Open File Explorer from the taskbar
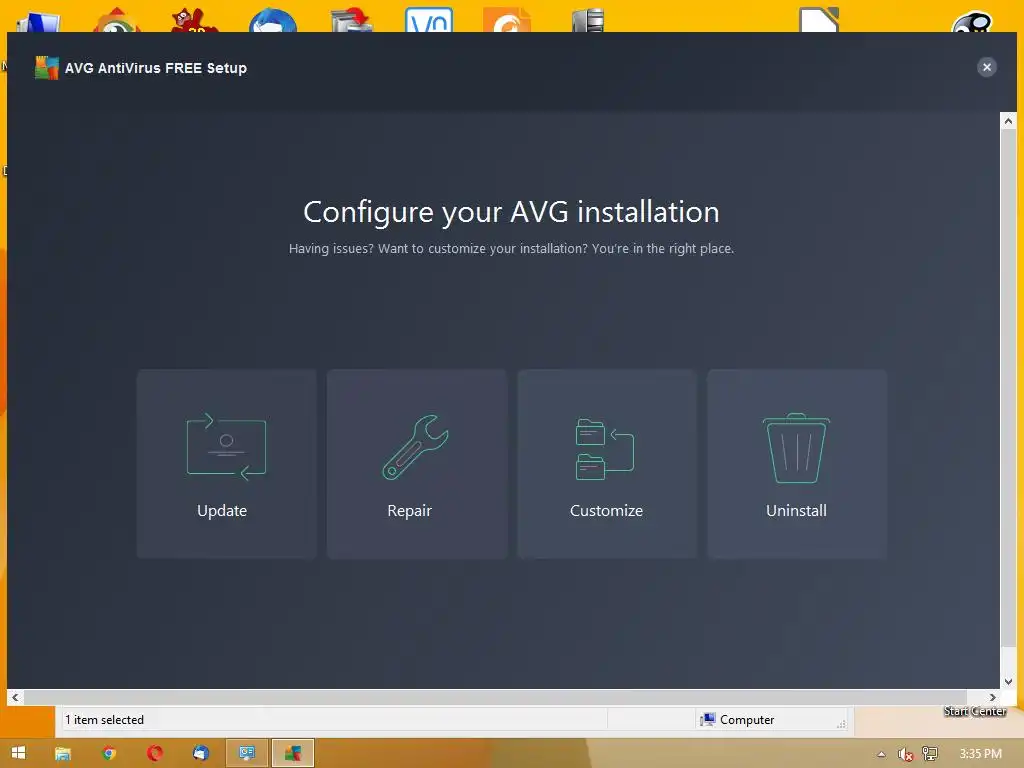1024x768 pixels. click(x=63, y=754)
